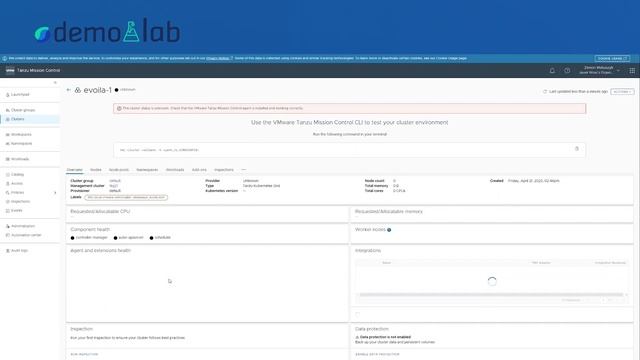This screenshot has width=640, height=360.
Task: Open the user account dropdown
Action: pyautogui.click(x=599, y=70)
